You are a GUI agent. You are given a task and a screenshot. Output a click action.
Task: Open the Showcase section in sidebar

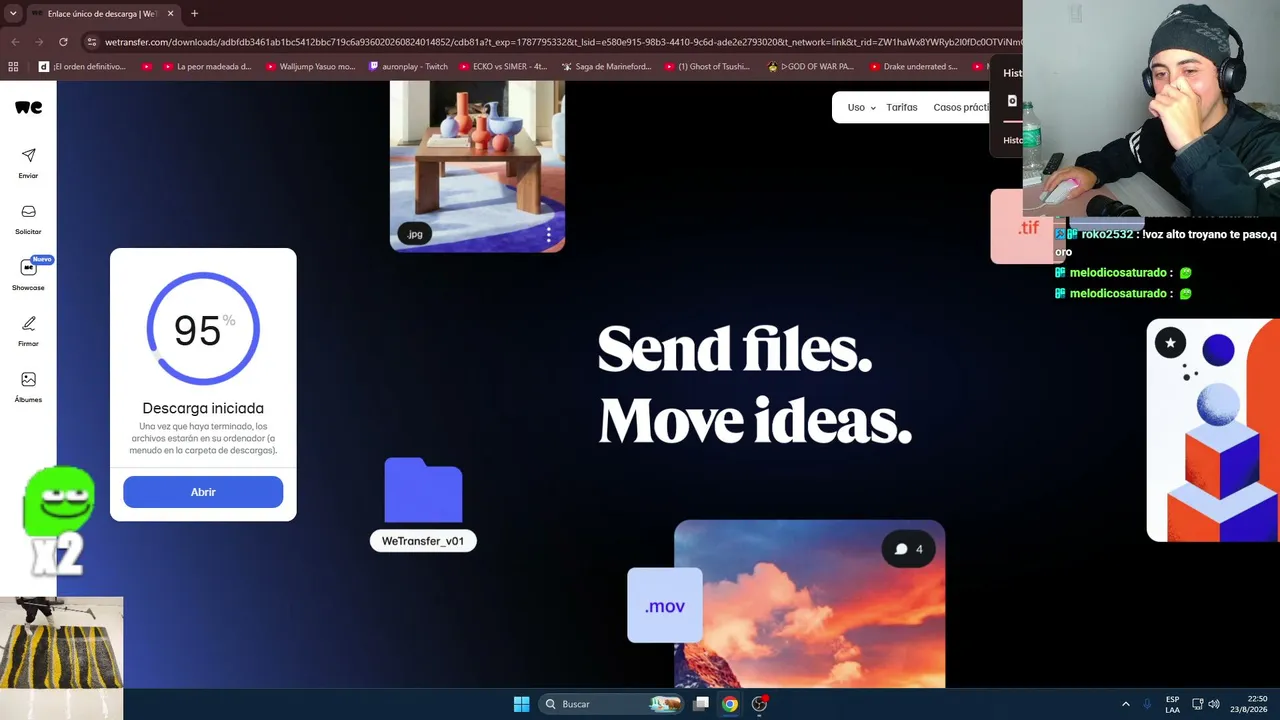pyautogui.click(x=28, y=274)
